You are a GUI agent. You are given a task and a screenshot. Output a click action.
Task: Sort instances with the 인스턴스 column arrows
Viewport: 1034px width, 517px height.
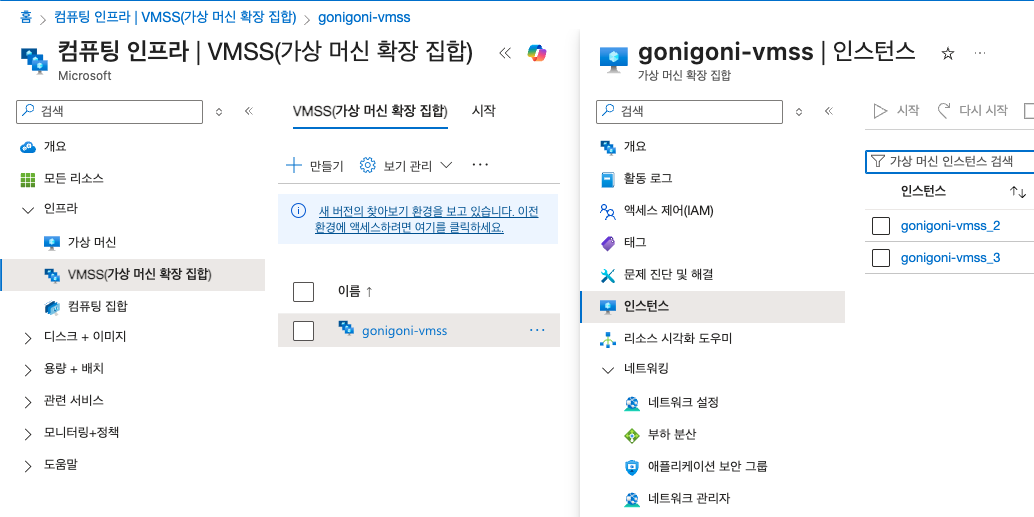click(1018, 192)
